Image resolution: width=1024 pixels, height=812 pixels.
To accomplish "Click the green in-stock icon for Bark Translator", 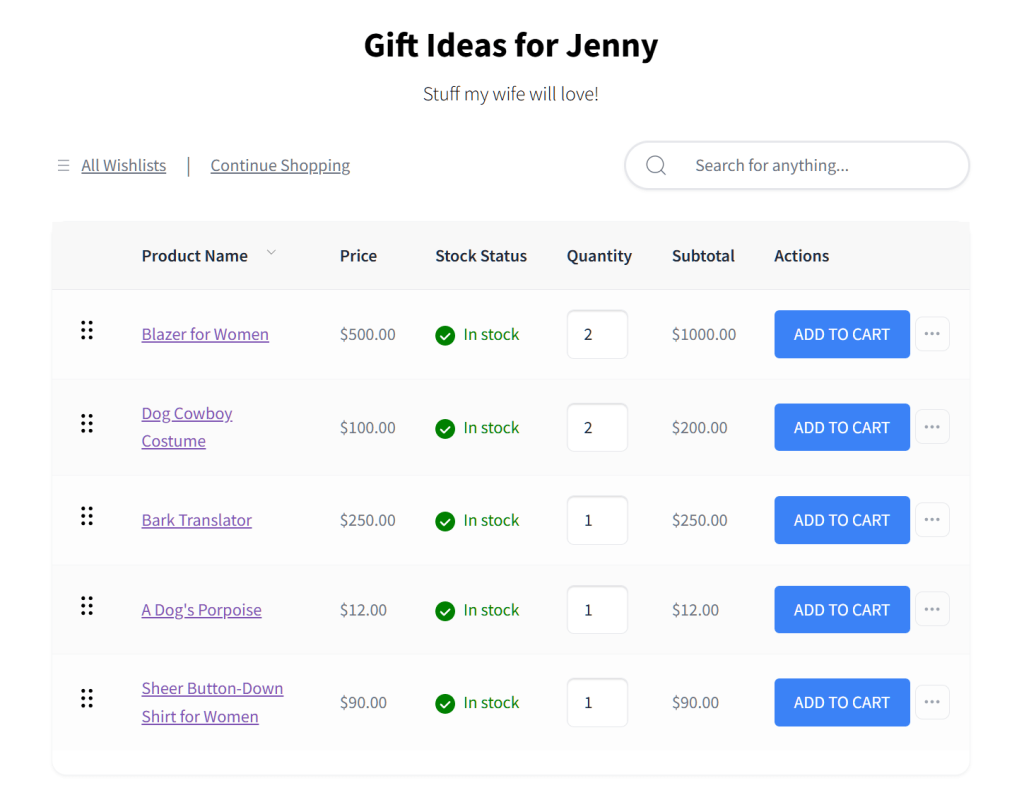I will [x=445, y=520].
